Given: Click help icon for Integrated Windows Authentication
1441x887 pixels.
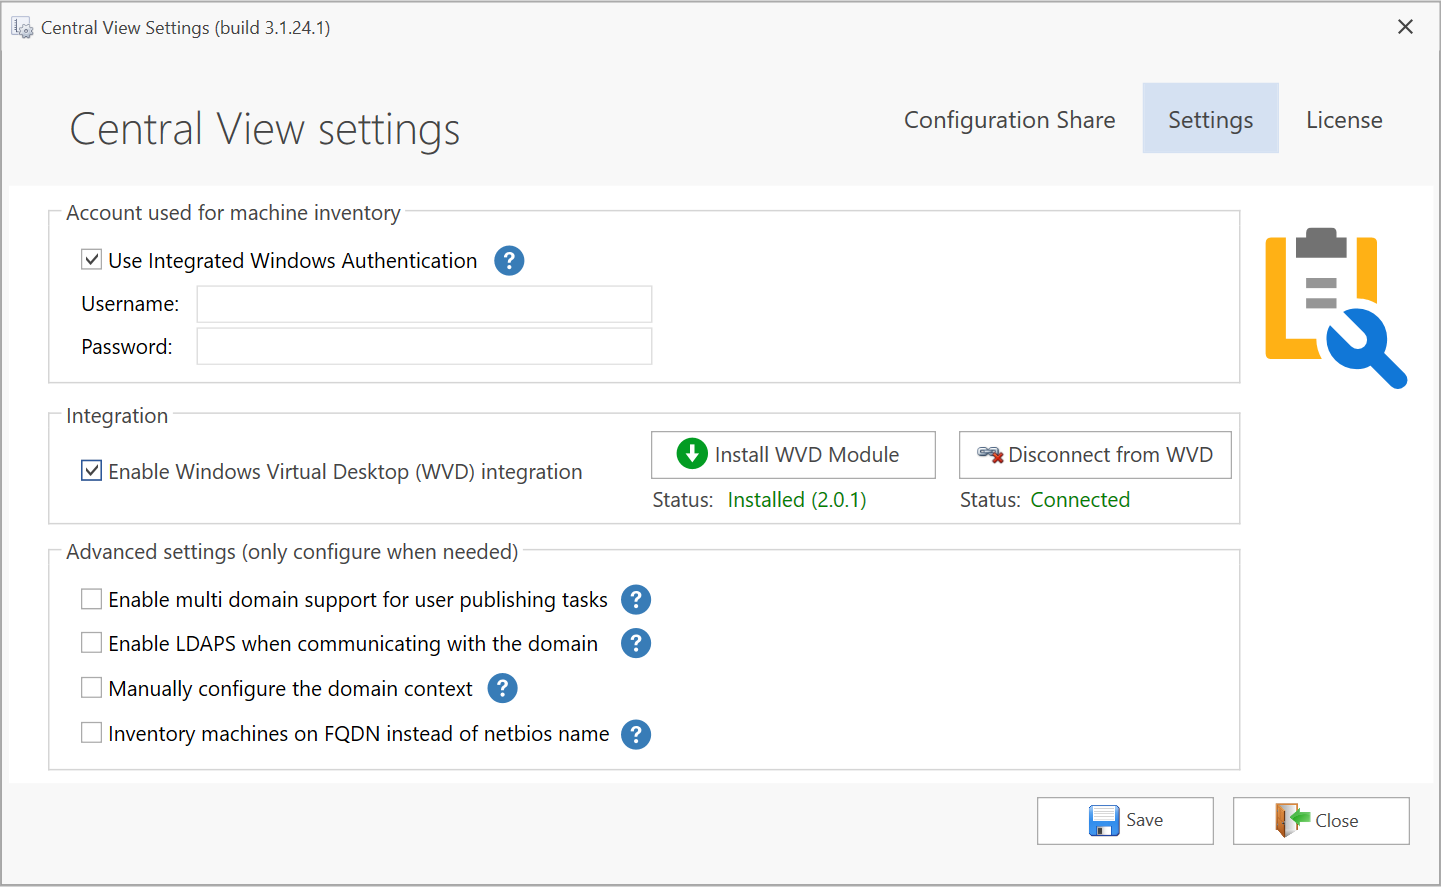Looking at the screenshot, I should [x=509, y=261].
